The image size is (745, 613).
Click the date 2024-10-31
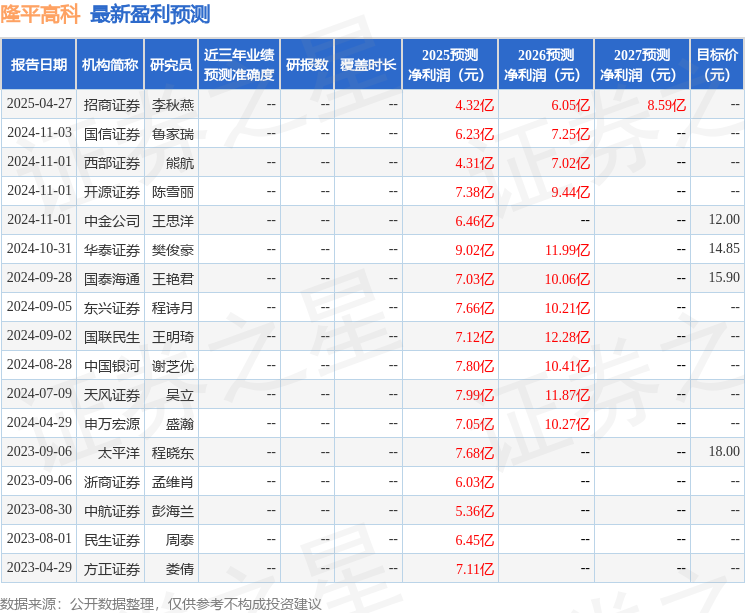click(x=39, y=249)
